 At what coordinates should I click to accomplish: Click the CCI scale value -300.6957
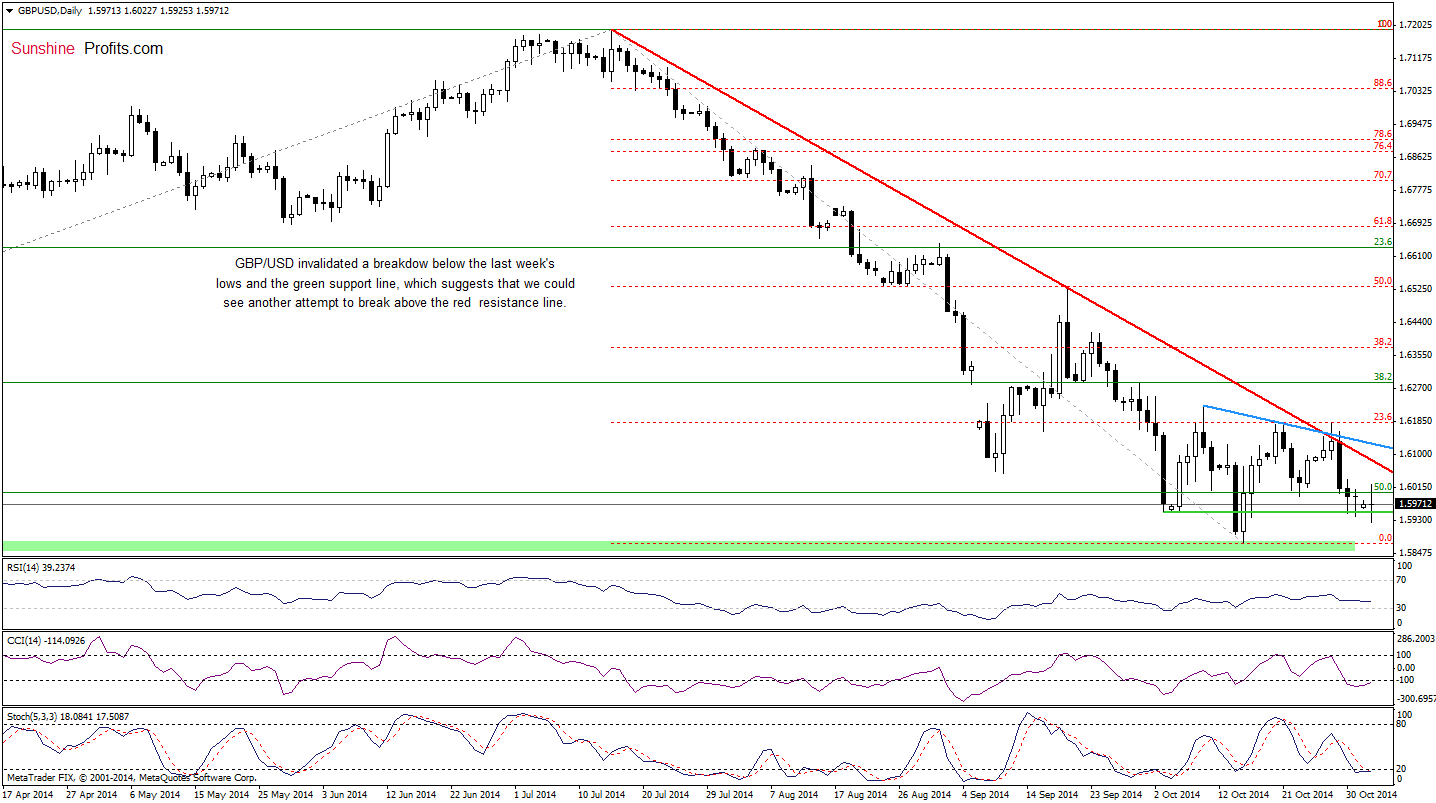pos(1415,699)
